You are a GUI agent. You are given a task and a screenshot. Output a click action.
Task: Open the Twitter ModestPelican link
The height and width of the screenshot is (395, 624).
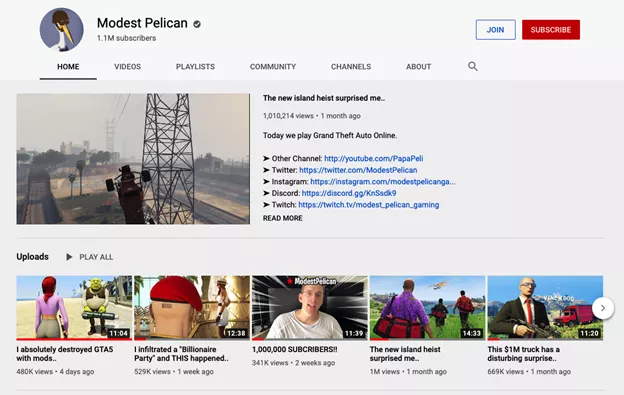point(358,170)
